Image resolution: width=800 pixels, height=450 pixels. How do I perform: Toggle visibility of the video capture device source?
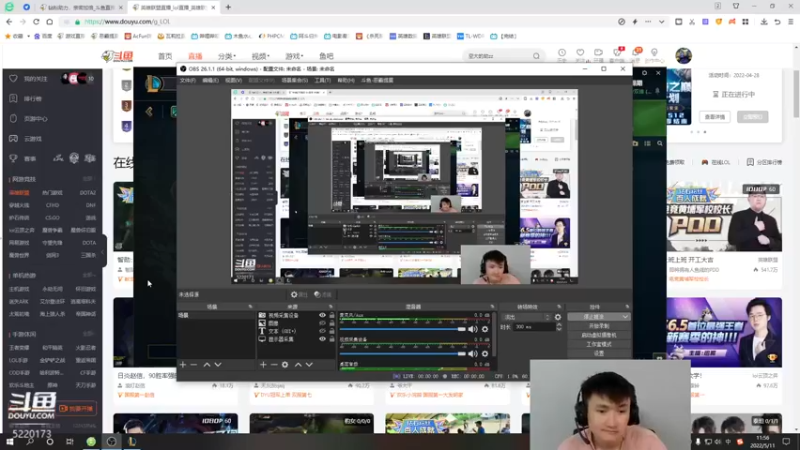tap(322, 315)
